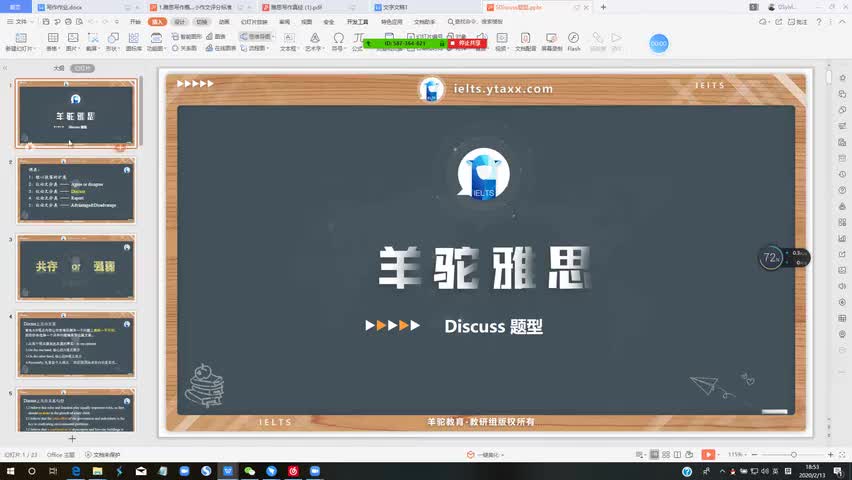The width and height of the screenshot is (852, 480).
Task: Collapse the ribbon with the up chevron
Action: point(842,22)
